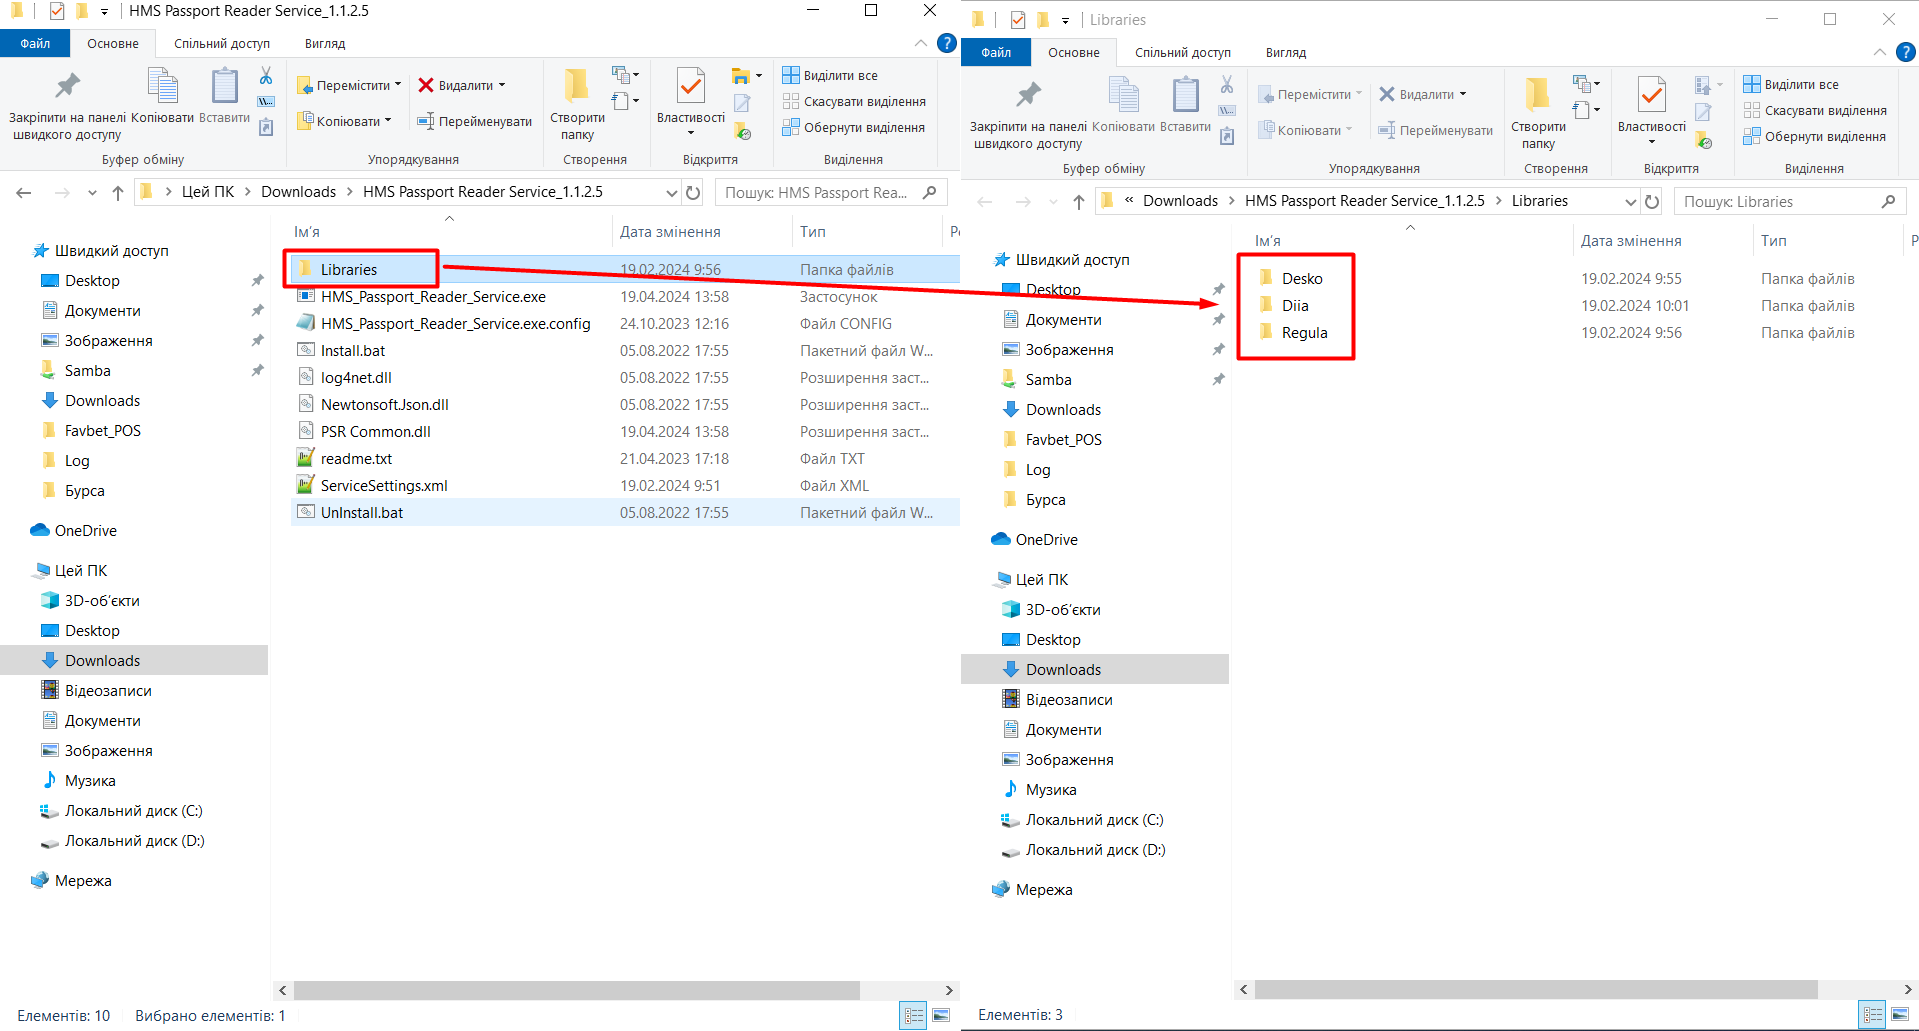Image resolution: width=1919 pixels, height=1031 pixels.
Task: Open the View (Вигляд) tab in left window
Action: pyautogui.click(x=325, y=43)
